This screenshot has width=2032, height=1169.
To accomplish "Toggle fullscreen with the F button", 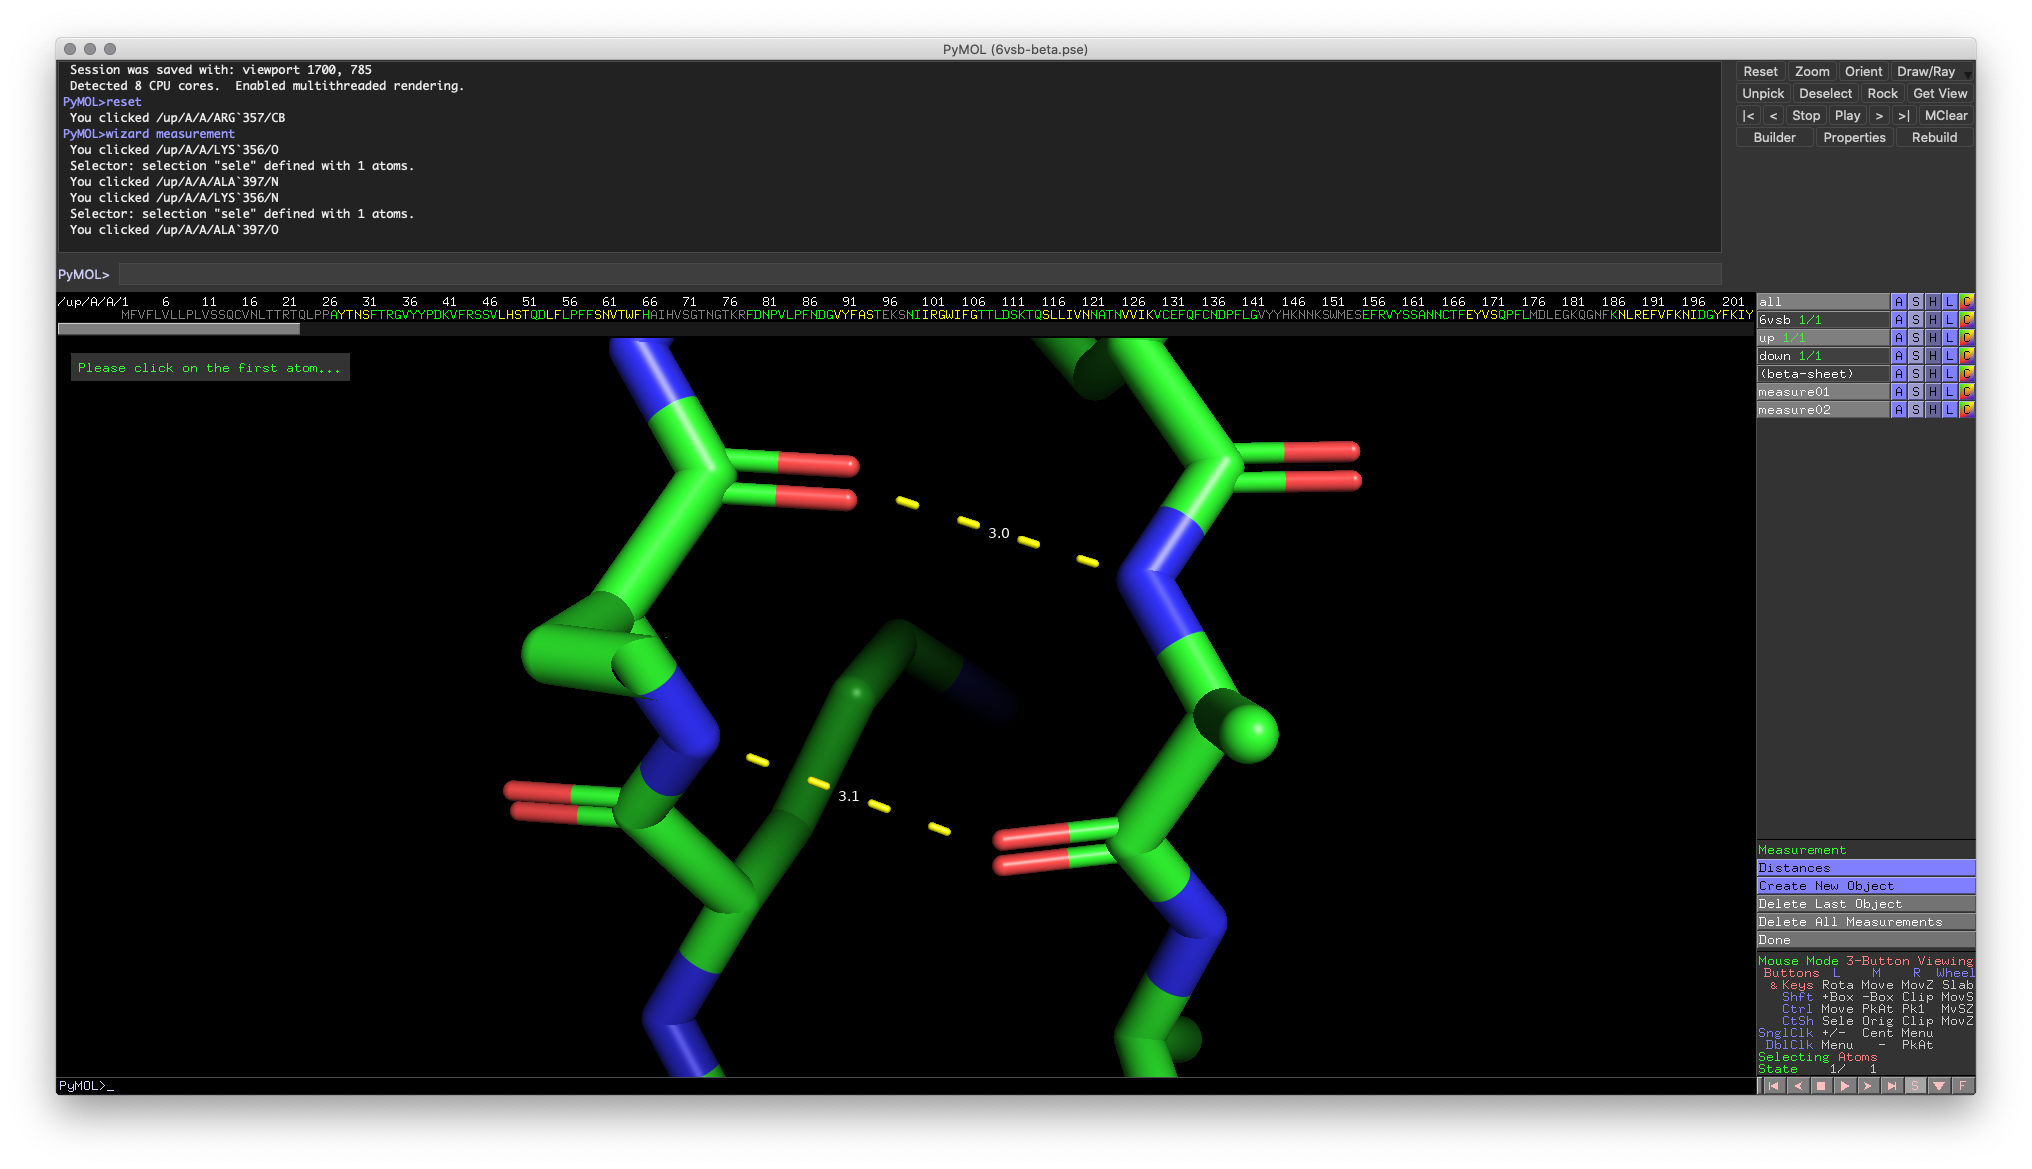I will point(1962,1086).
